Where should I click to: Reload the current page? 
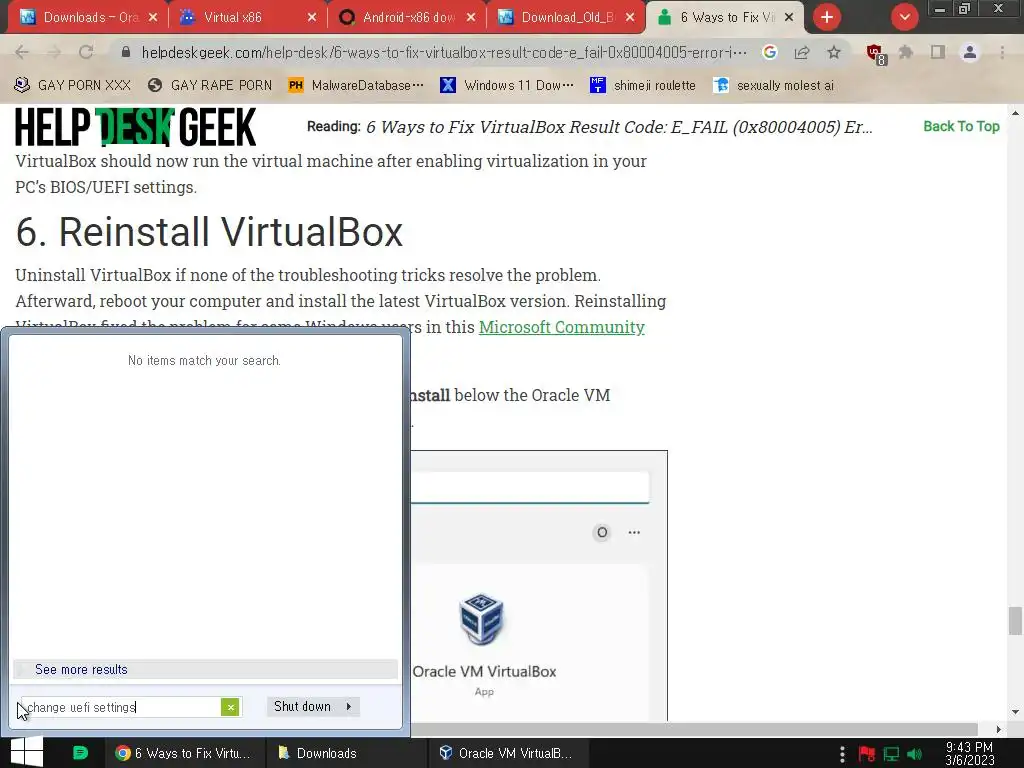pos(86,52)
